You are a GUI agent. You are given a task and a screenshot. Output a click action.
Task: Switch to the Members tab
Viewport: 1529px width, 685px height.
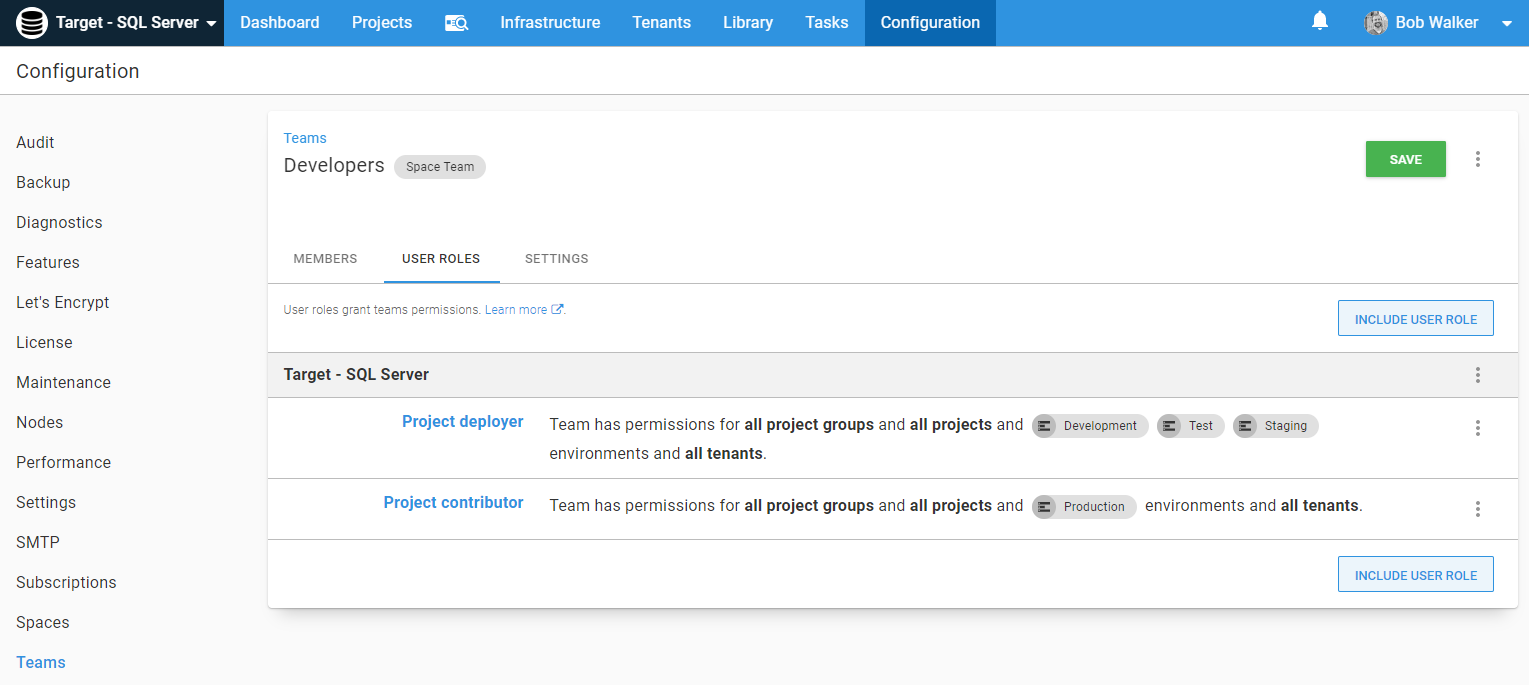coord(325,259)
